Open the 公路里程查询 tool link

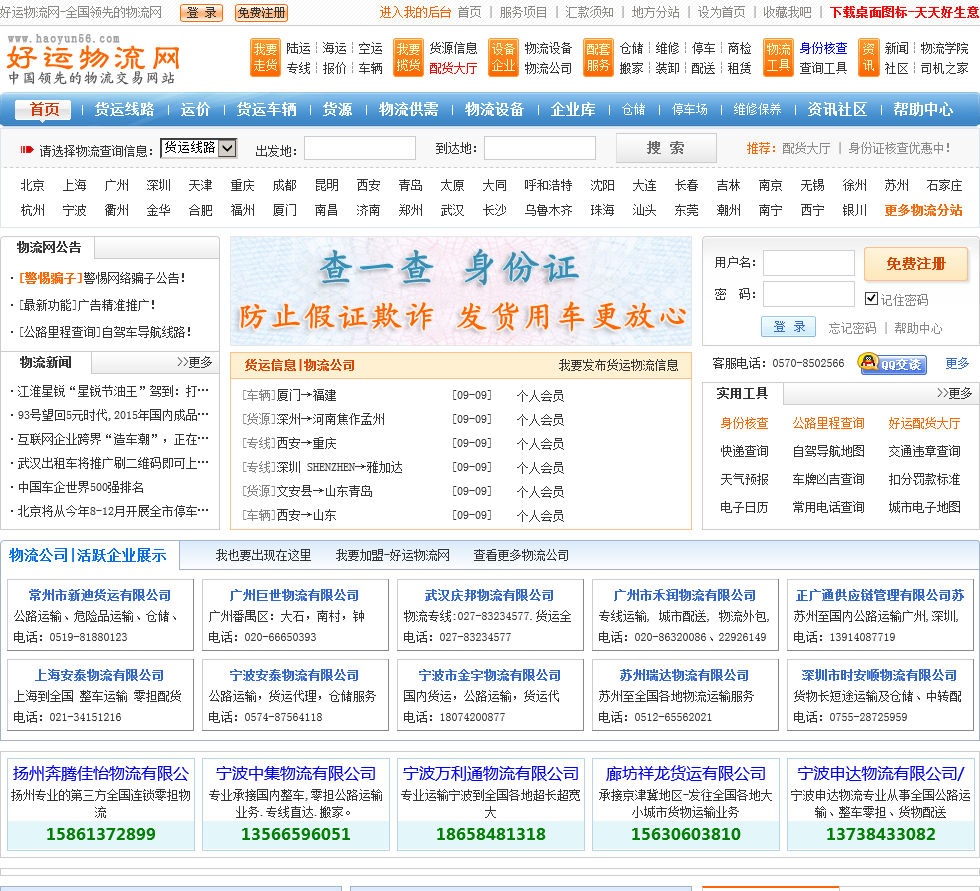click(828, 423)
